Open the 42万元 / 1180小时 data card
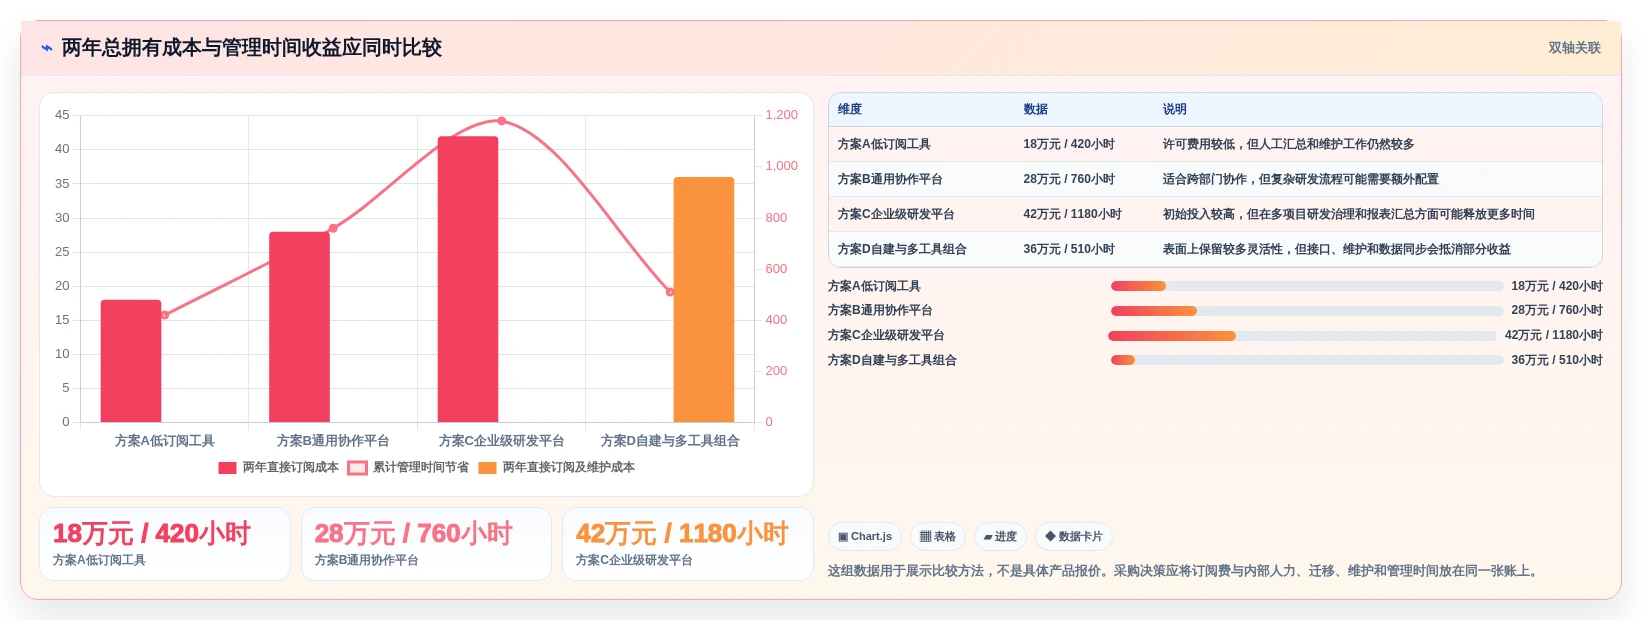This screenshot has width=1642, height=620. (x=688, y=544)
